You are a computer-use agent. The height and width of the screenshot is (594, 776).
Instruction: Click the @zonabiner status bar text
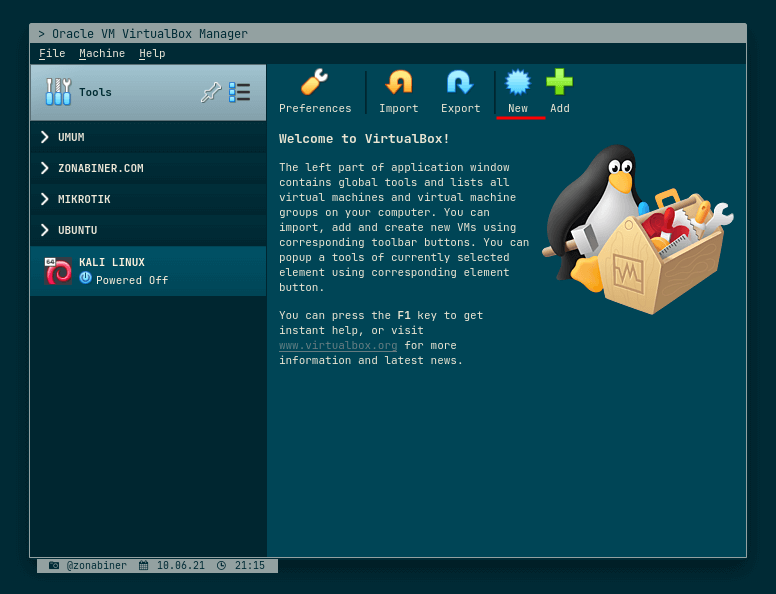[x=97, y=565]
